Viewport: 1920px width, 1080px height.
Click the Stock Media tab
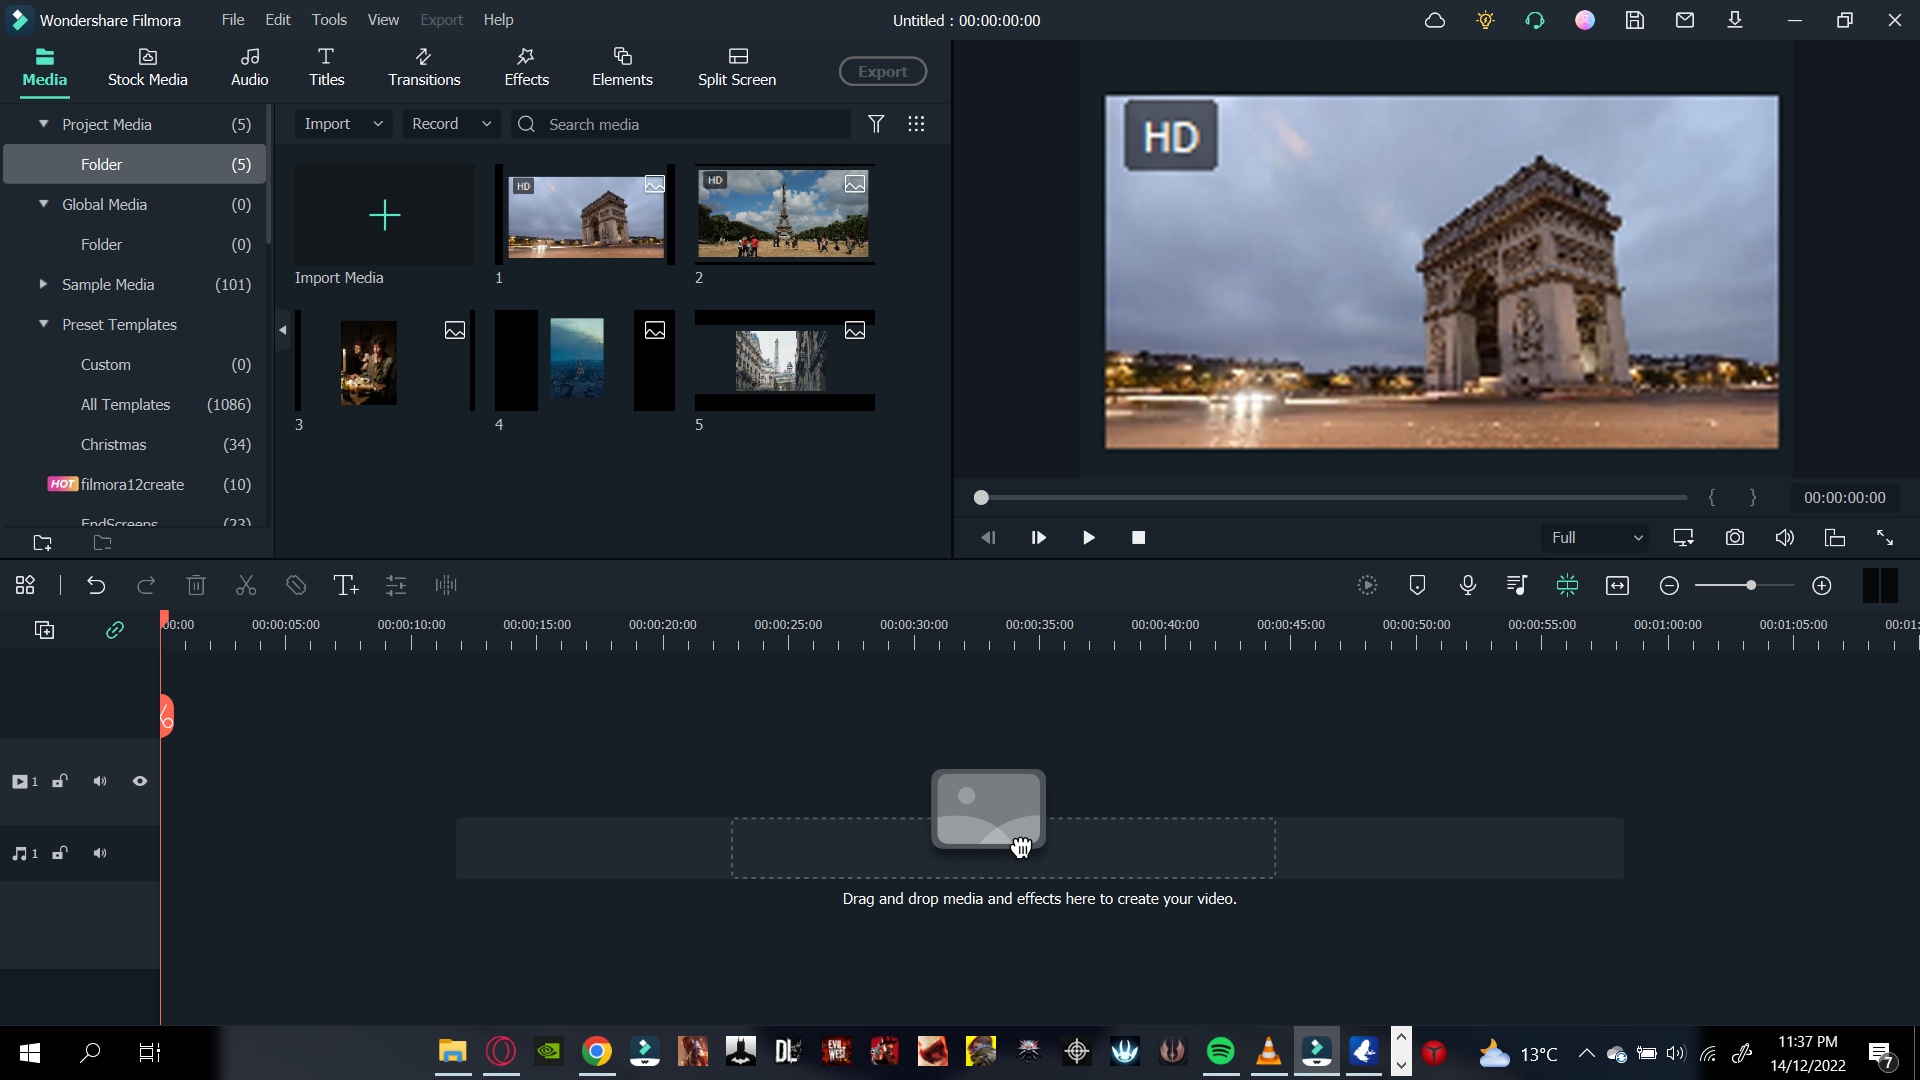(146, 65)
